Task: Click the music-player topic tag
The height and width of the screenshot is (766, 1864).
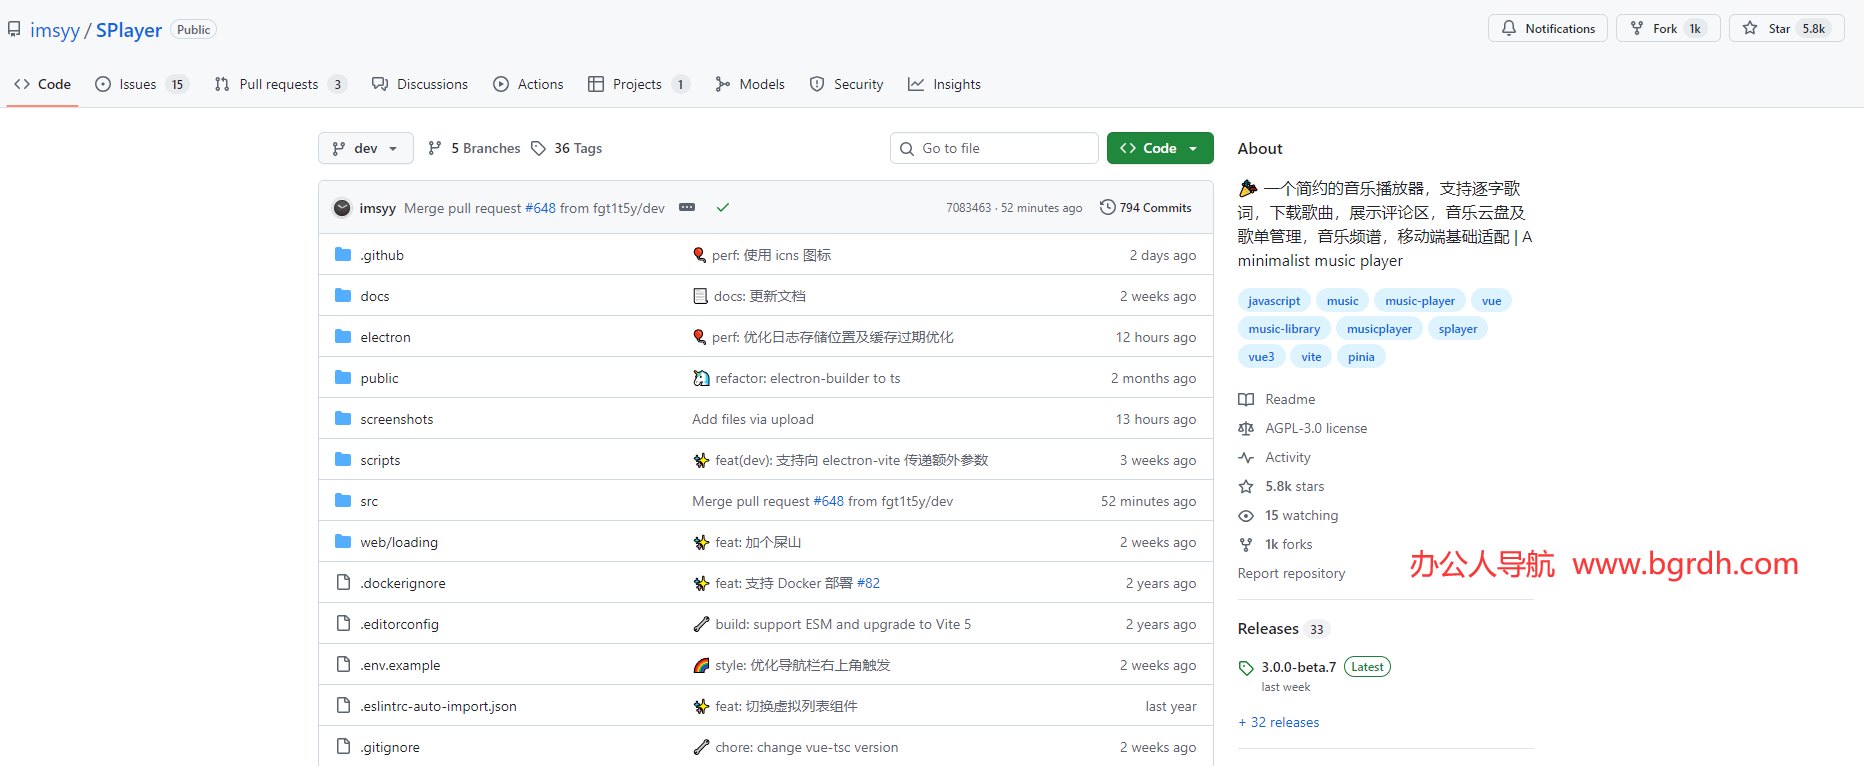Action: tap(1420, 300)
